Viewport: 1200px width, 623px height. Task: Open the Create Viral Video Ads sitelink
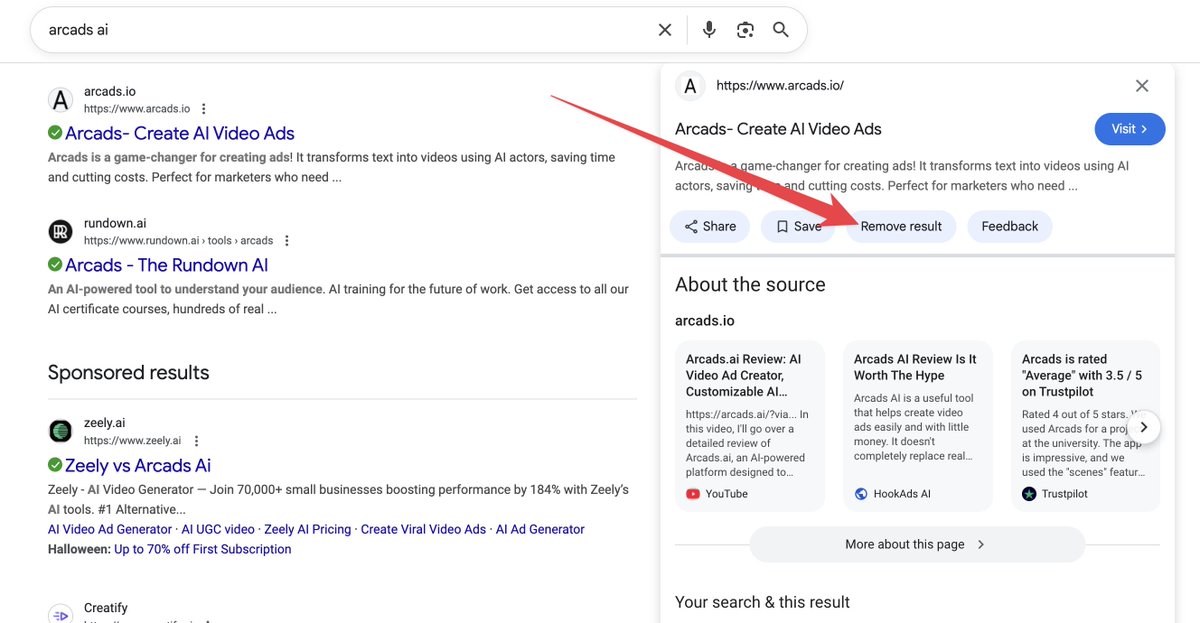423,529
